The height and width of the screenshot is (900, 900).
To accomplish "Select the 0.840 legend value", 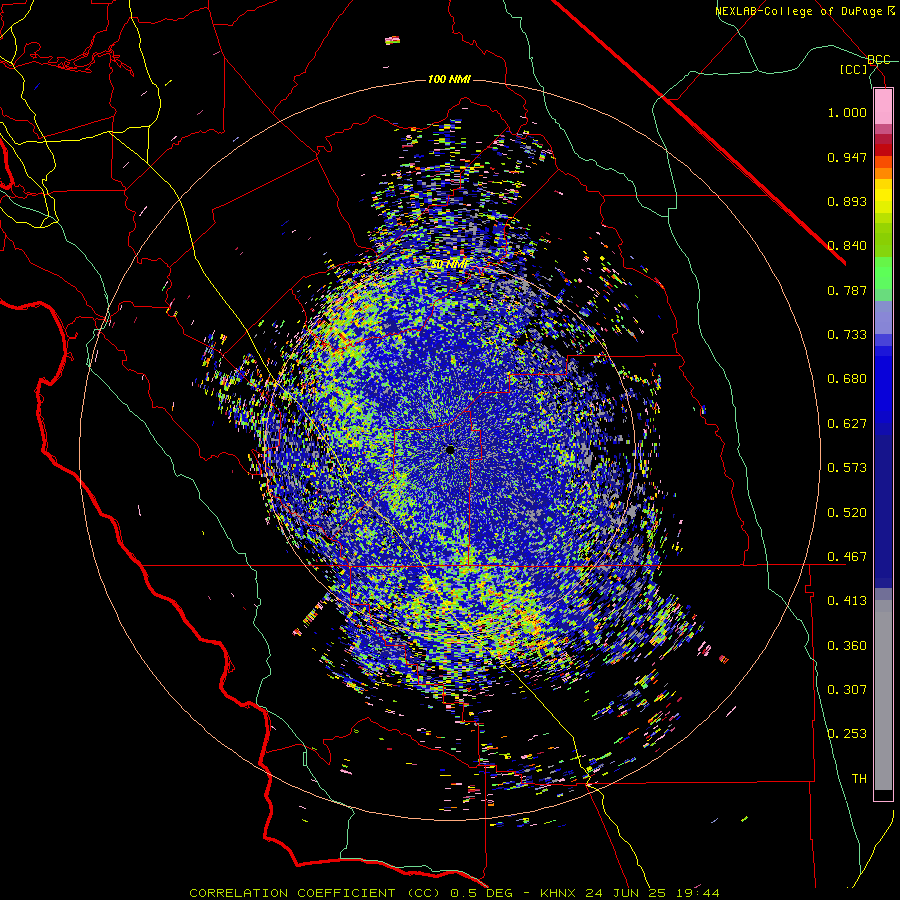I will point(847,246).
